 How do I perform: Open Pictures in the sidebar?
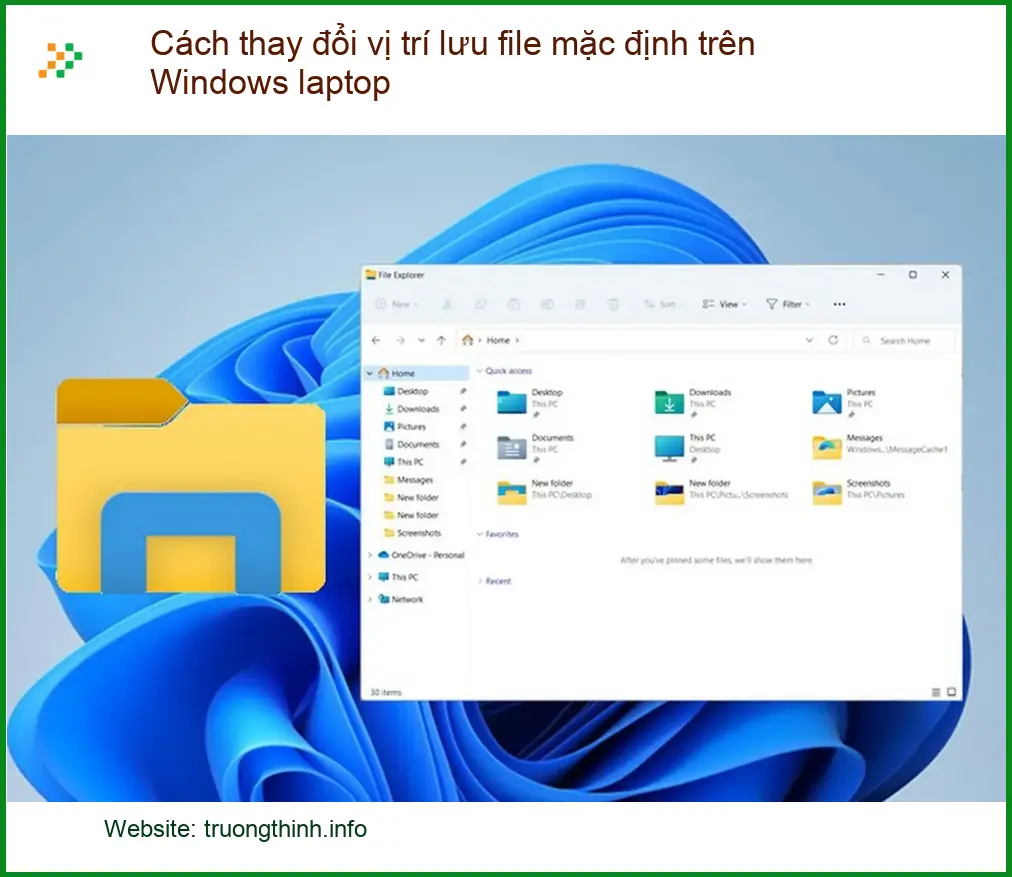[411, 427]
